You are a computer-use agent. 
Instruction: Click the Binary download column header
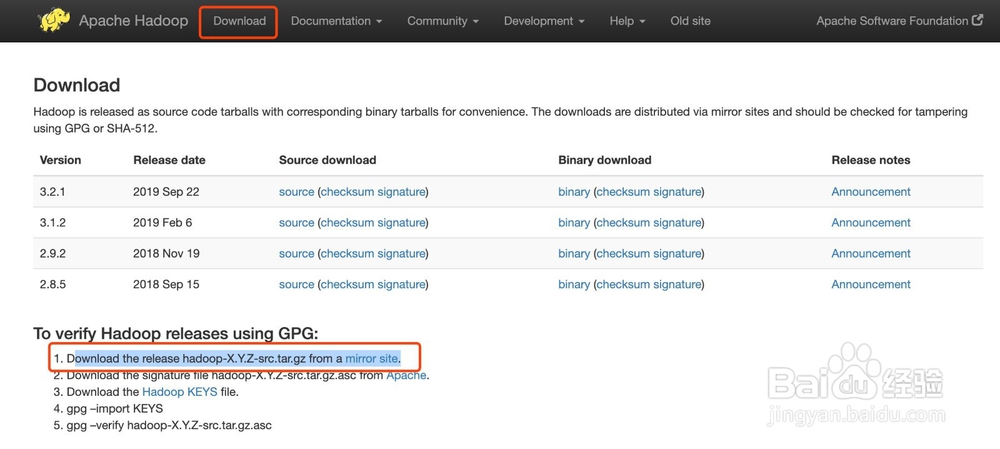point(605,160)
